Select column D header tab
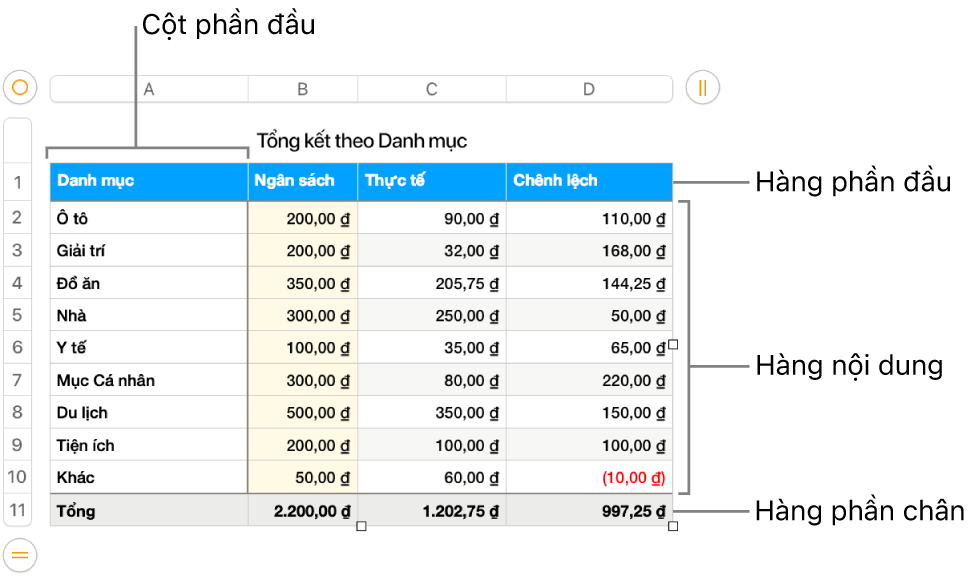This screenshot has width=980, height=577. click(589, 89)
